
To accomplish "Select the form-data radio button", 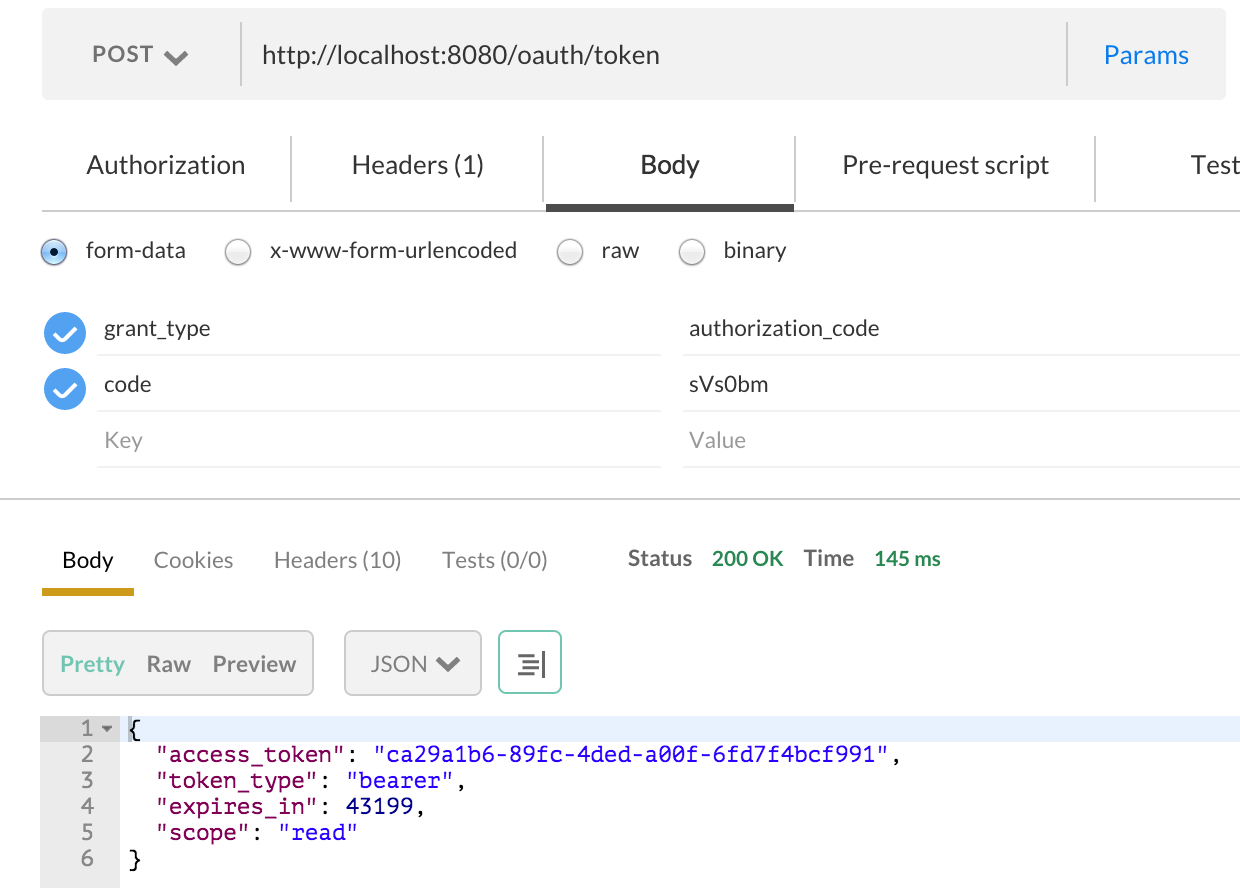I will (54, 252).
